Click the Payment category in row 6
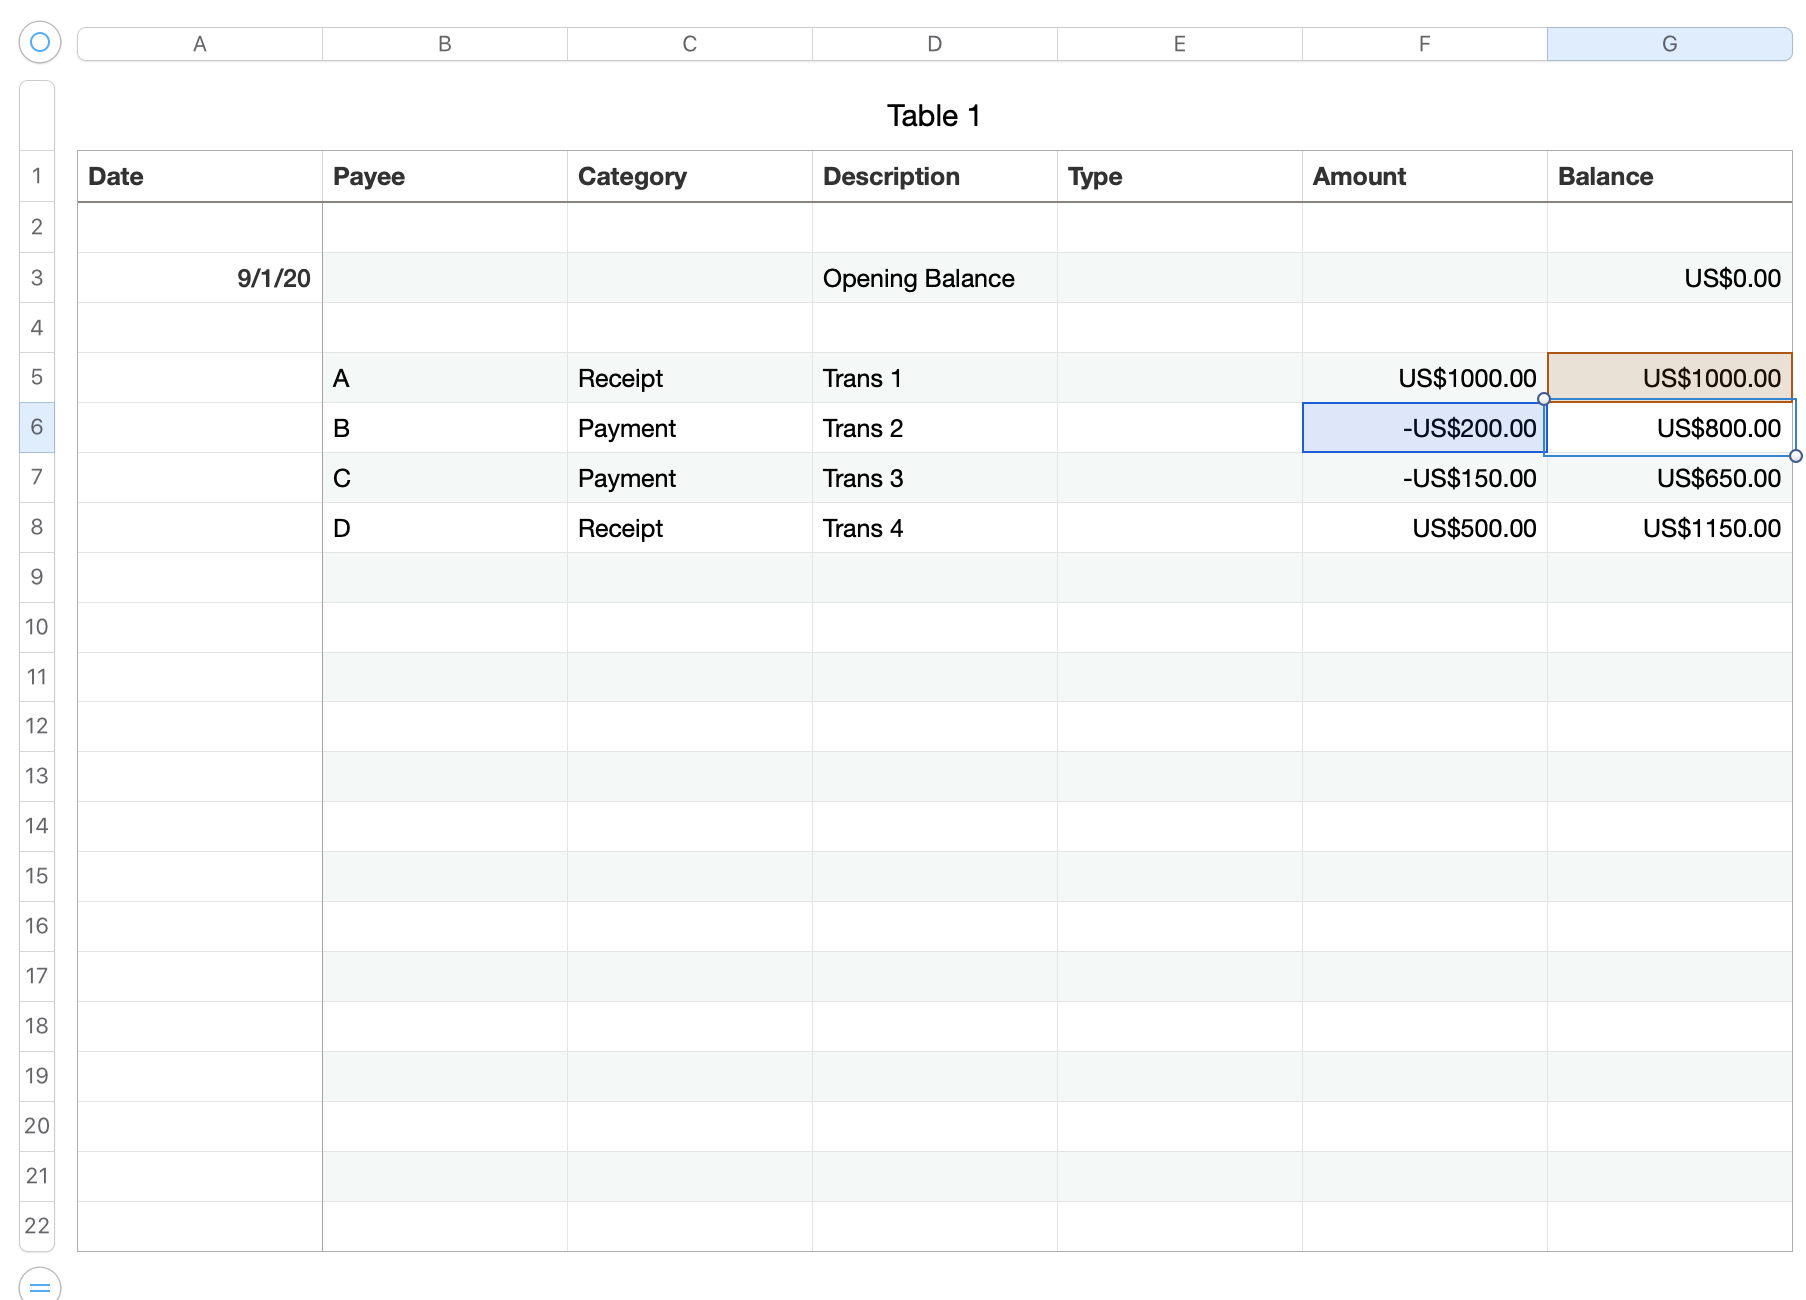The image size is (1806, 1300). [x=690, y=428]
